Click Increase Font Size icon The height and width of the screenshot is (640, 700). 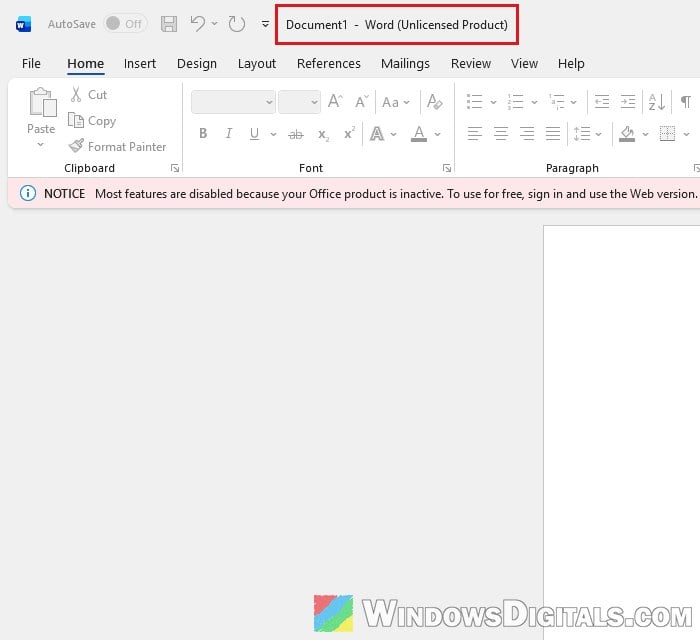tap(335, 102)
